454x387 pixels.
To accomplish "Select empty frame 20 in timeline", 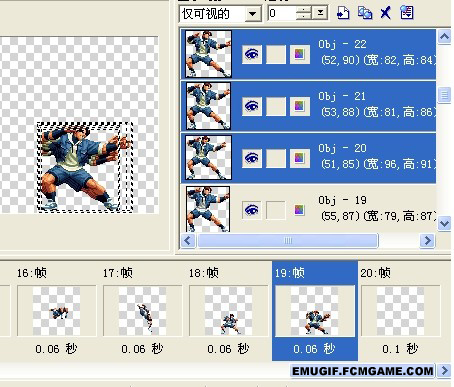I will click(x=400, y=311).
